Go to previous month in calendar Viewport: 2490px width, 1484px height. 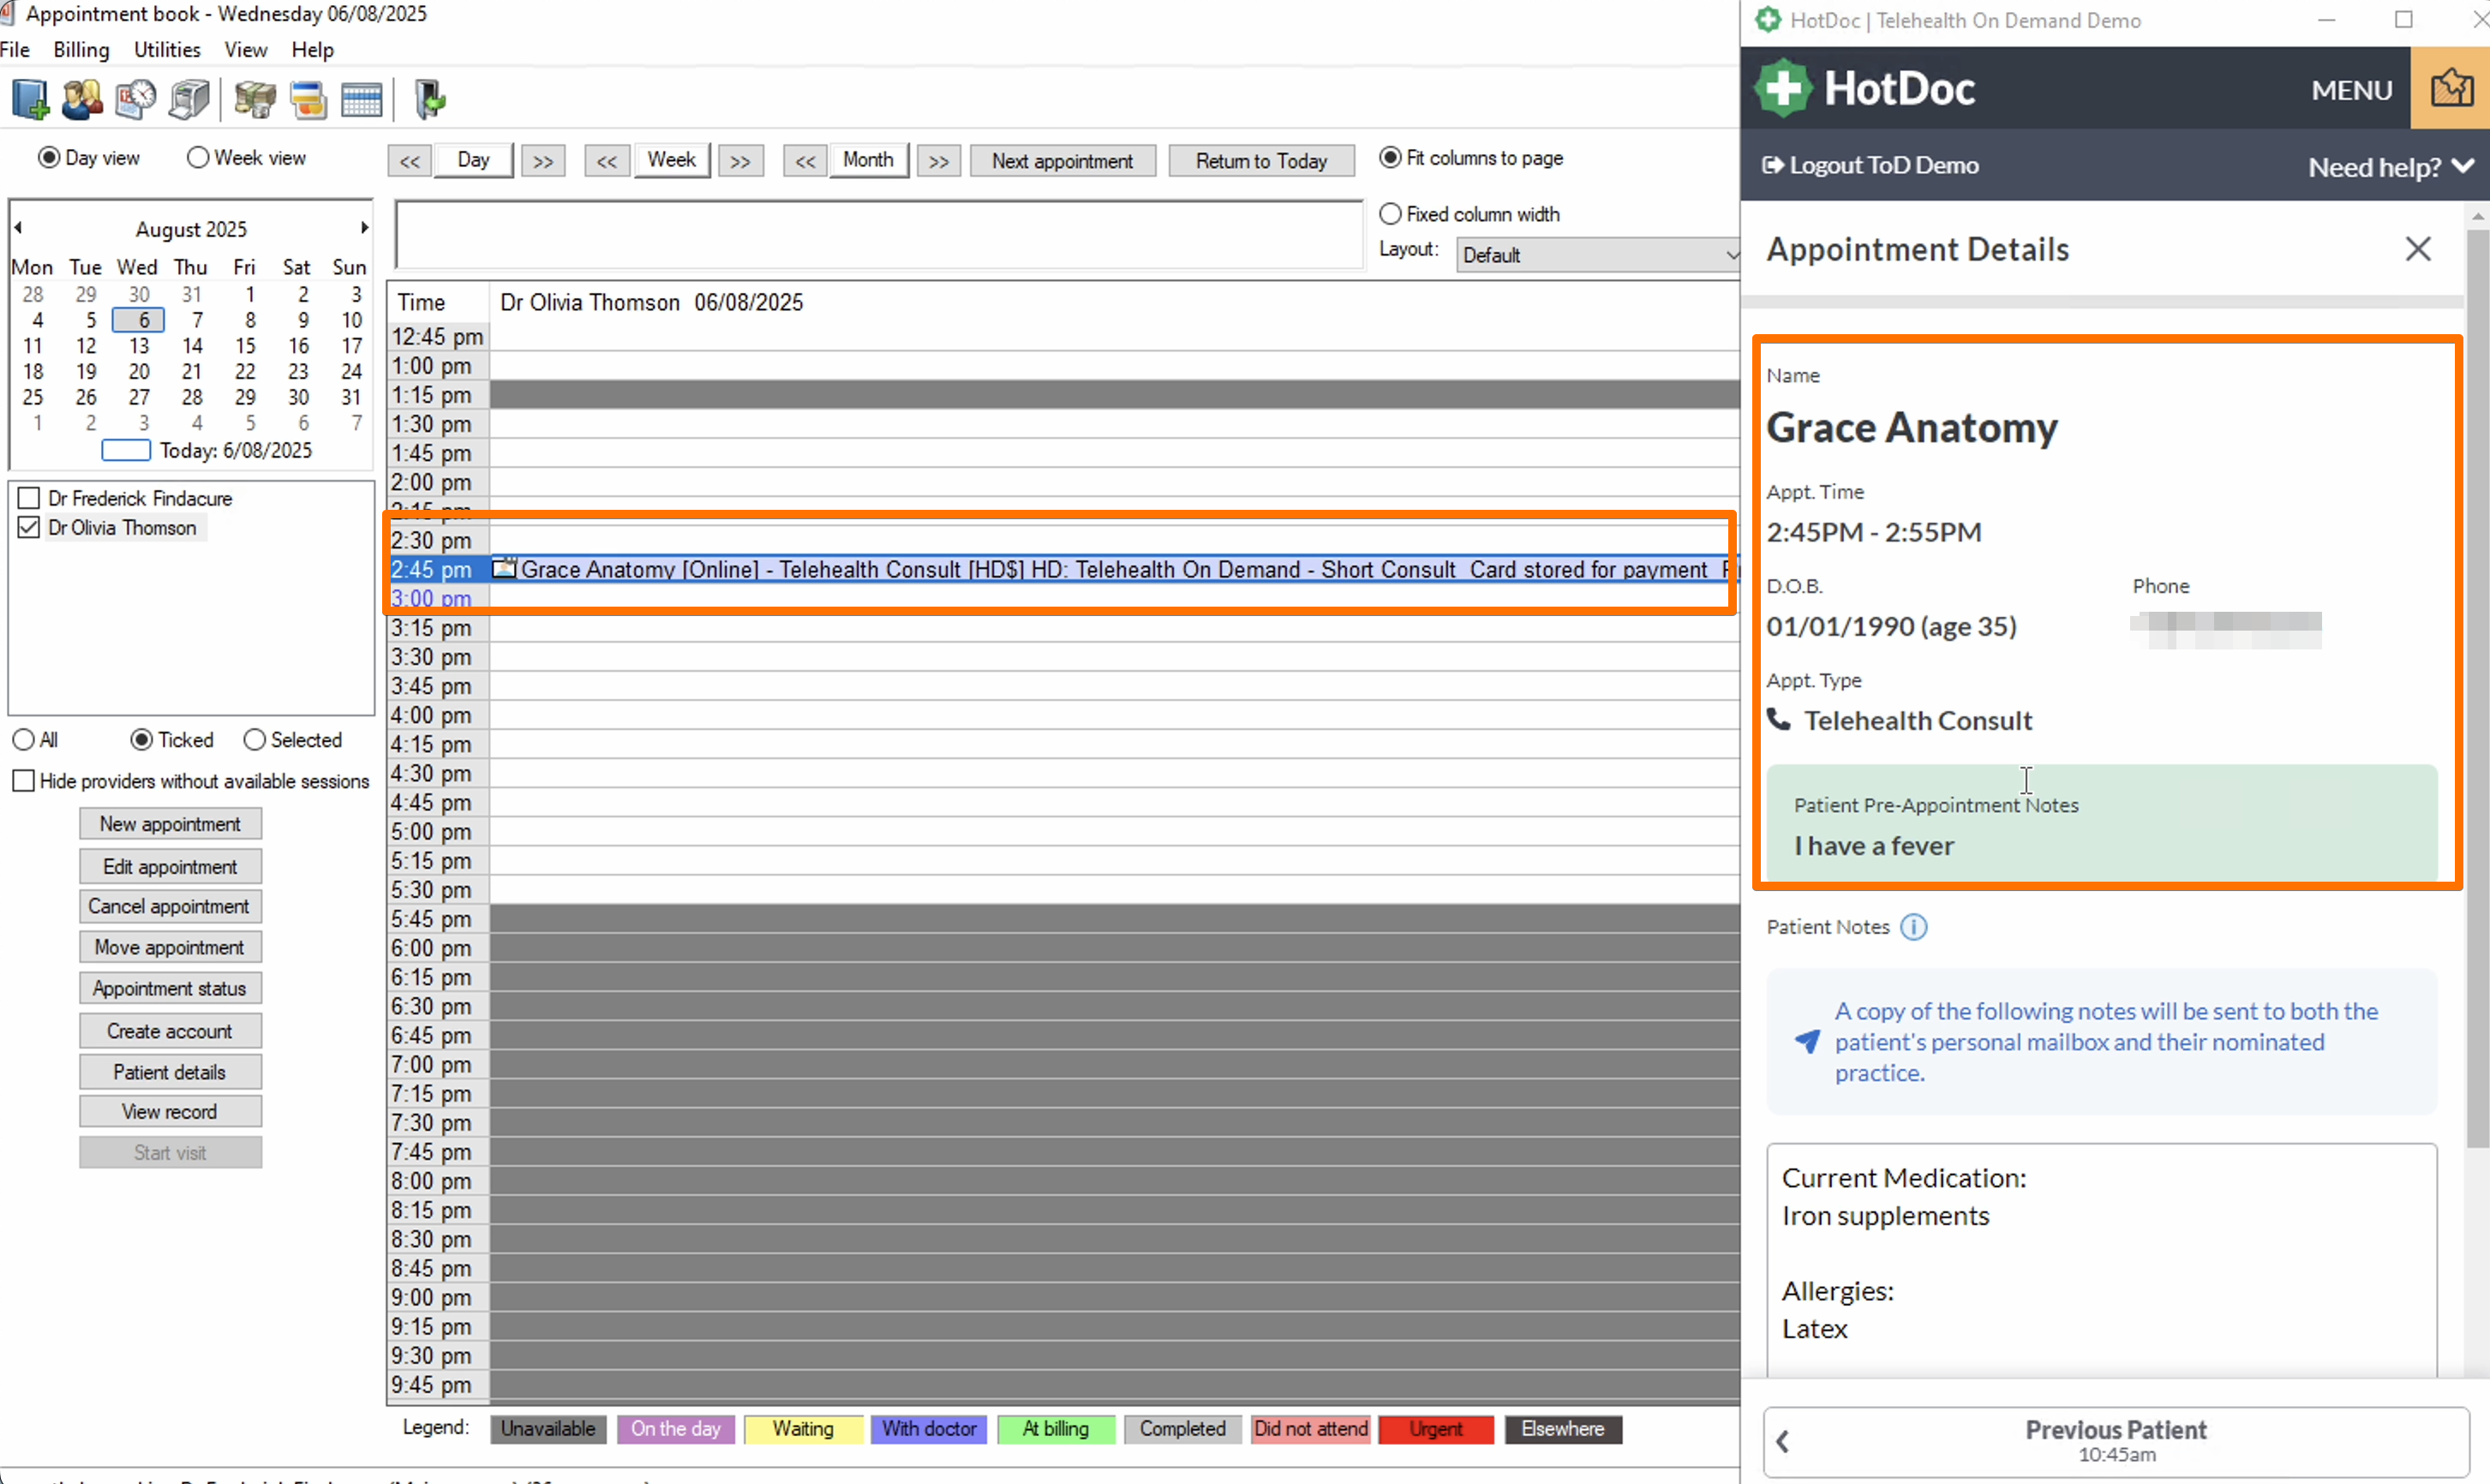(18, 228)
